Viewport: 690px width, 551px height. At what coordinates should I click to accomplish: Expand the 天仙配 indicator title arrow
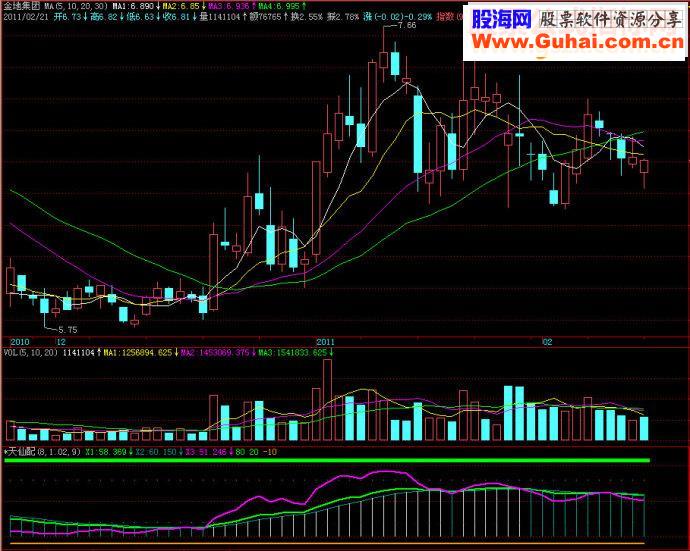pos(5,452)
